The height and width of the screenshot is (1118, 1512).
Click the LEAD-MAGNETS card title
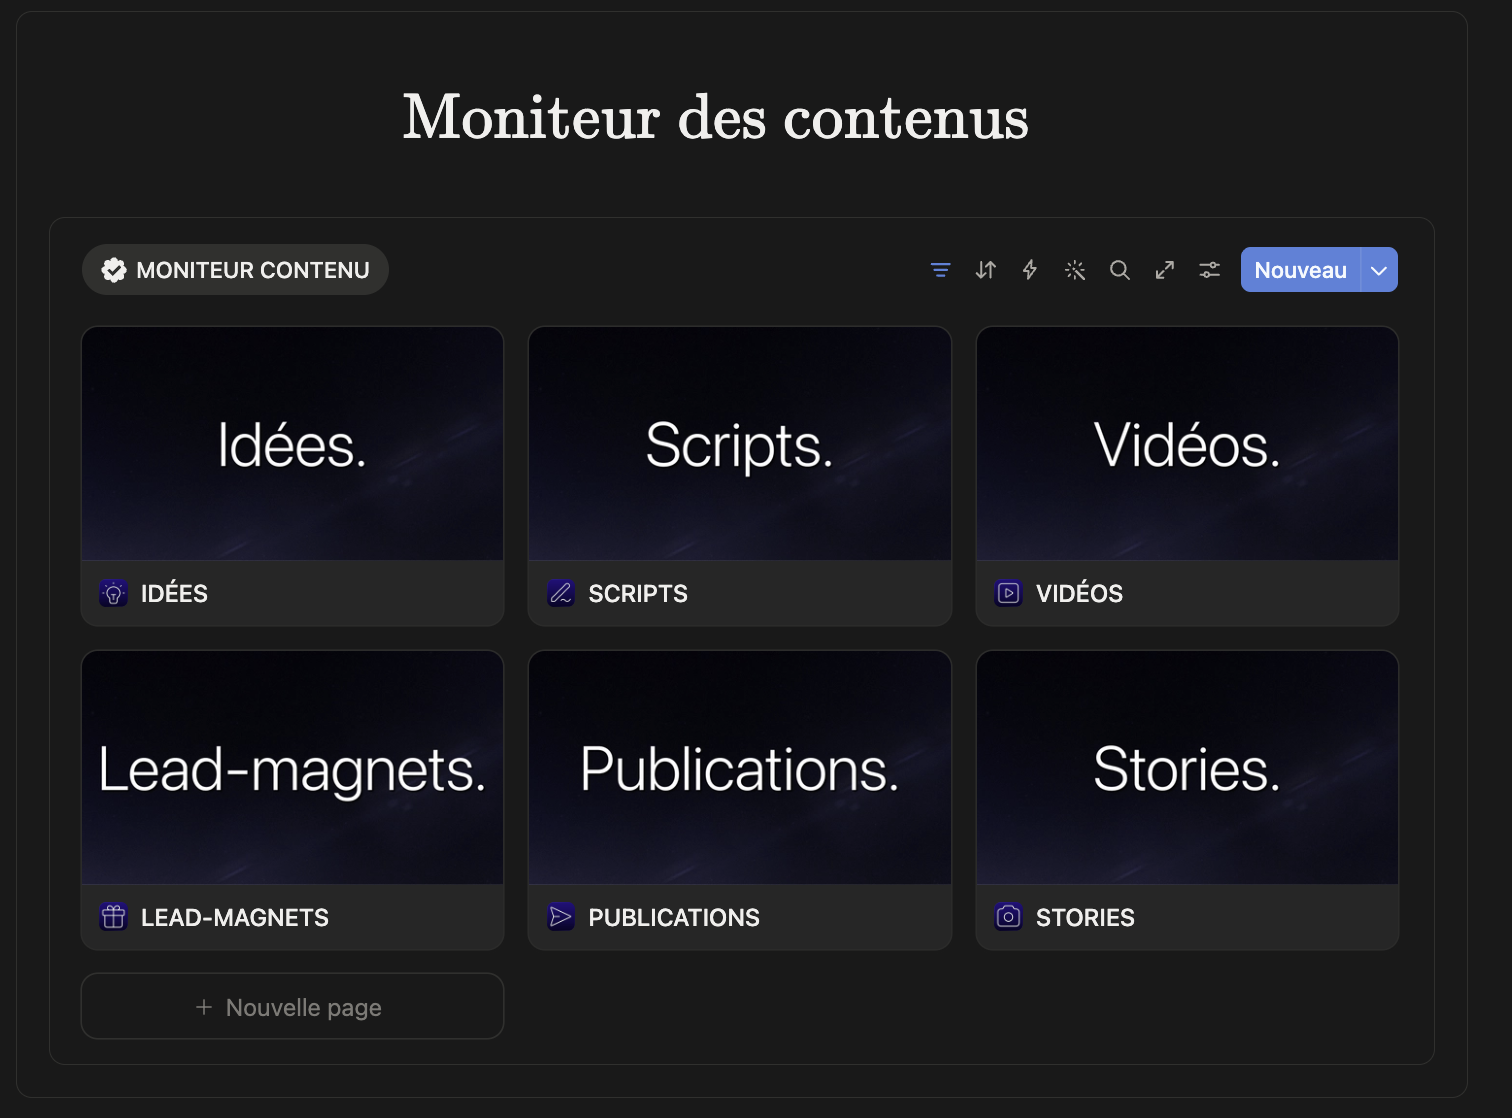pyautogui.click(x=235, y=918)
